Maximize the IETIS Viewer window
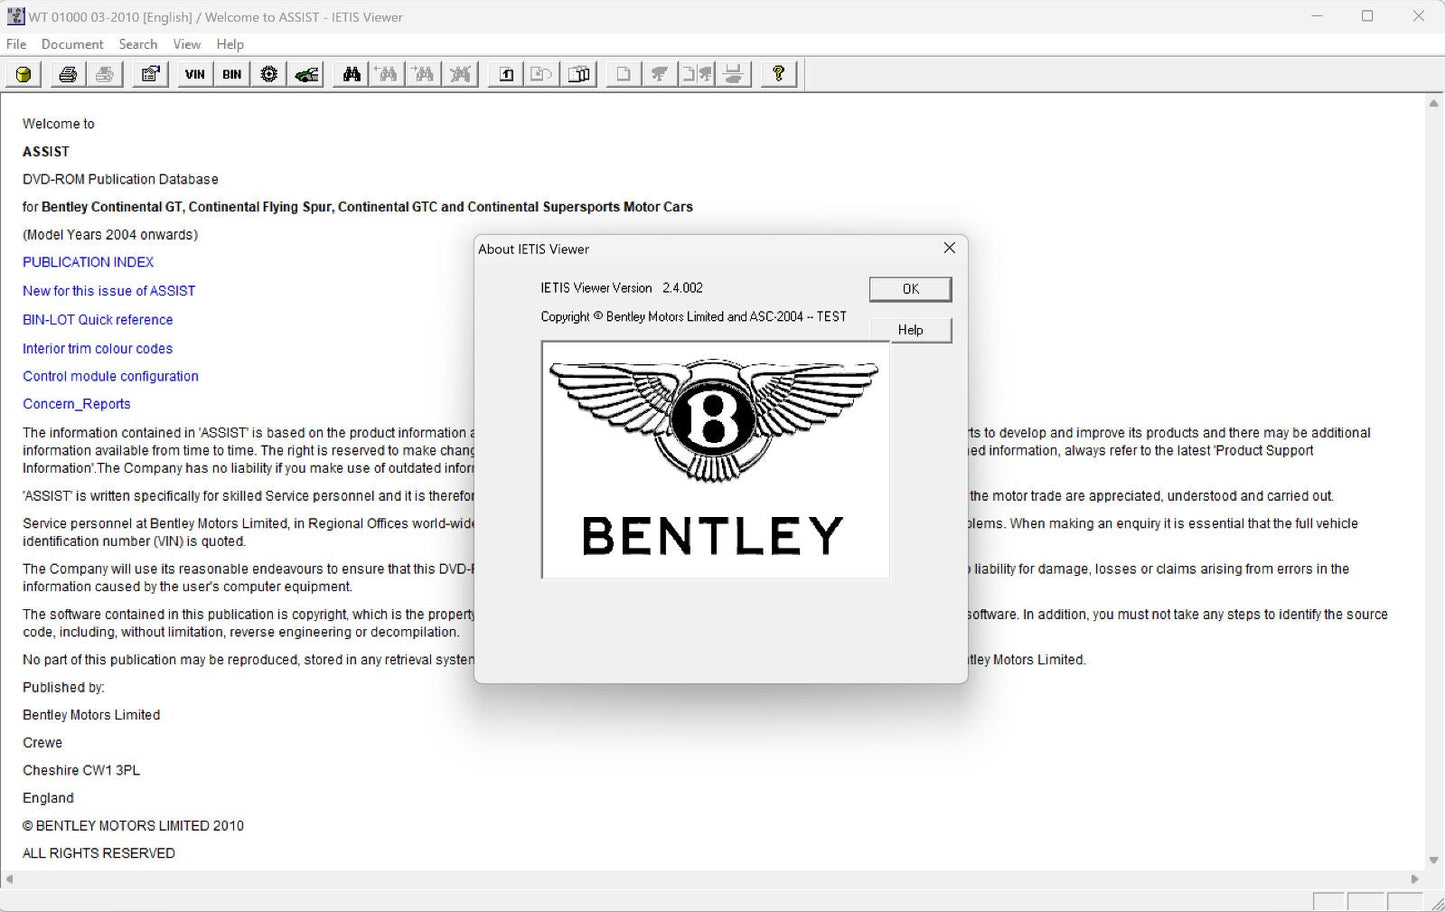The image size is (1445, 912). tap(1367, 16)
